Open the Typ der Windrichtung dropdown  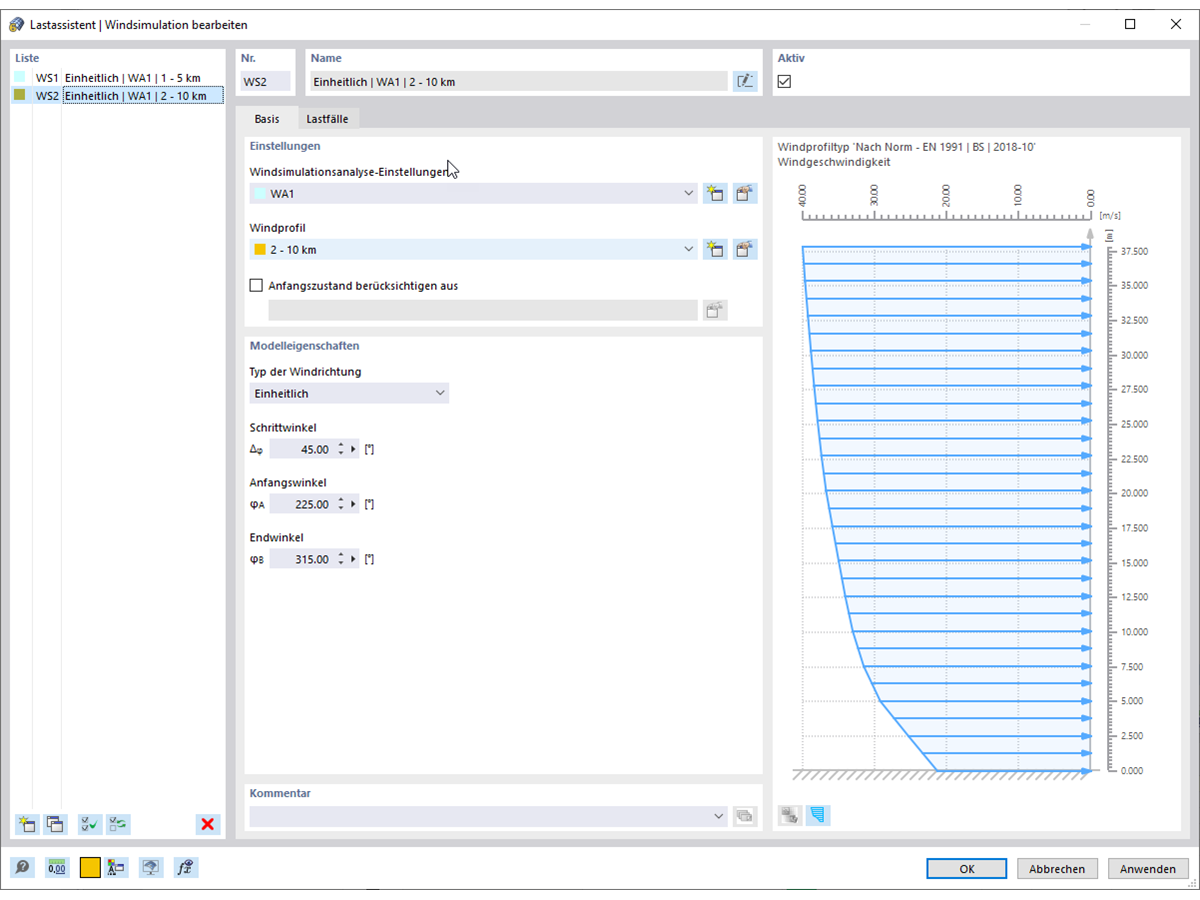pos(349,394)
